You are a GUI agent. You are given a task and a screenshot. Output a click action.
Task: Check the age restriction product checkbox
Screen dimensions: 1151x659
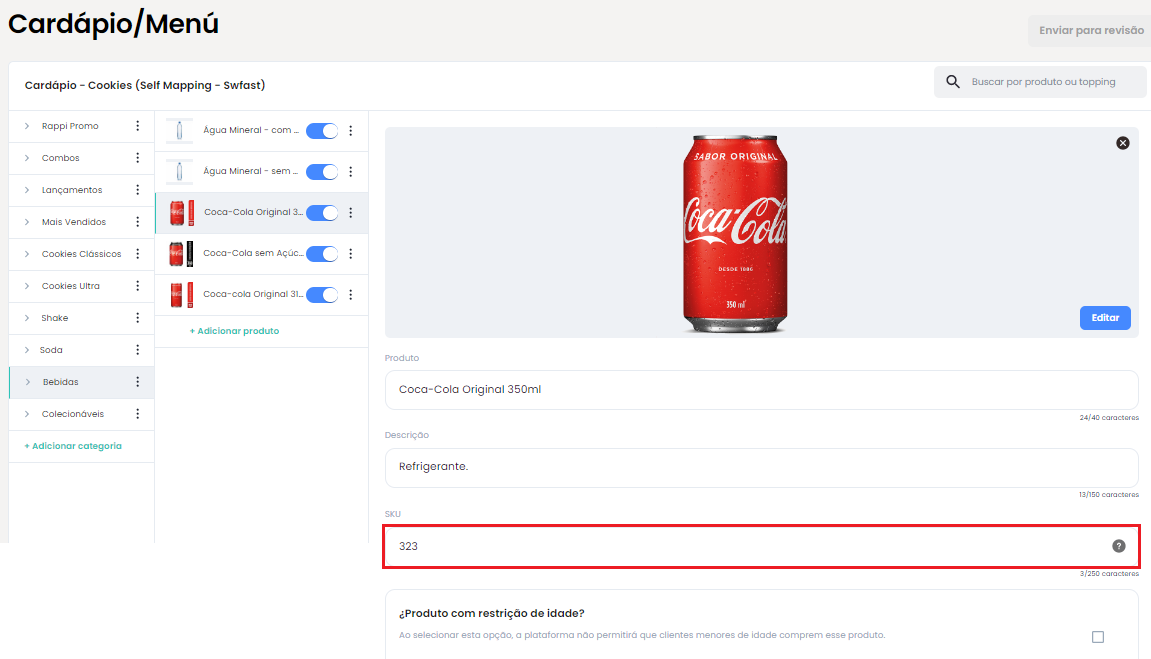1098,637
